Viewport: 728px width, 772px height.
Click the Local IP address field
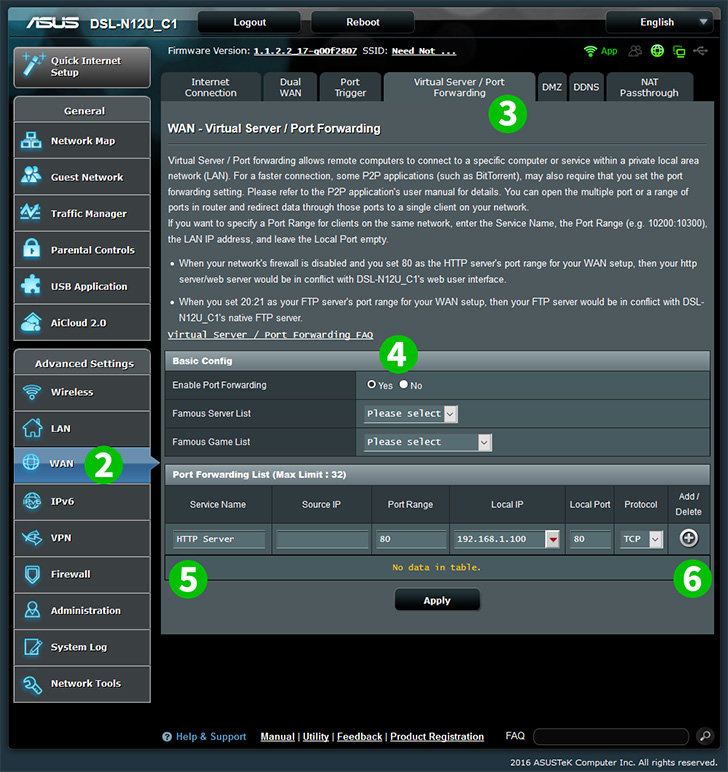tap(499, 539)
